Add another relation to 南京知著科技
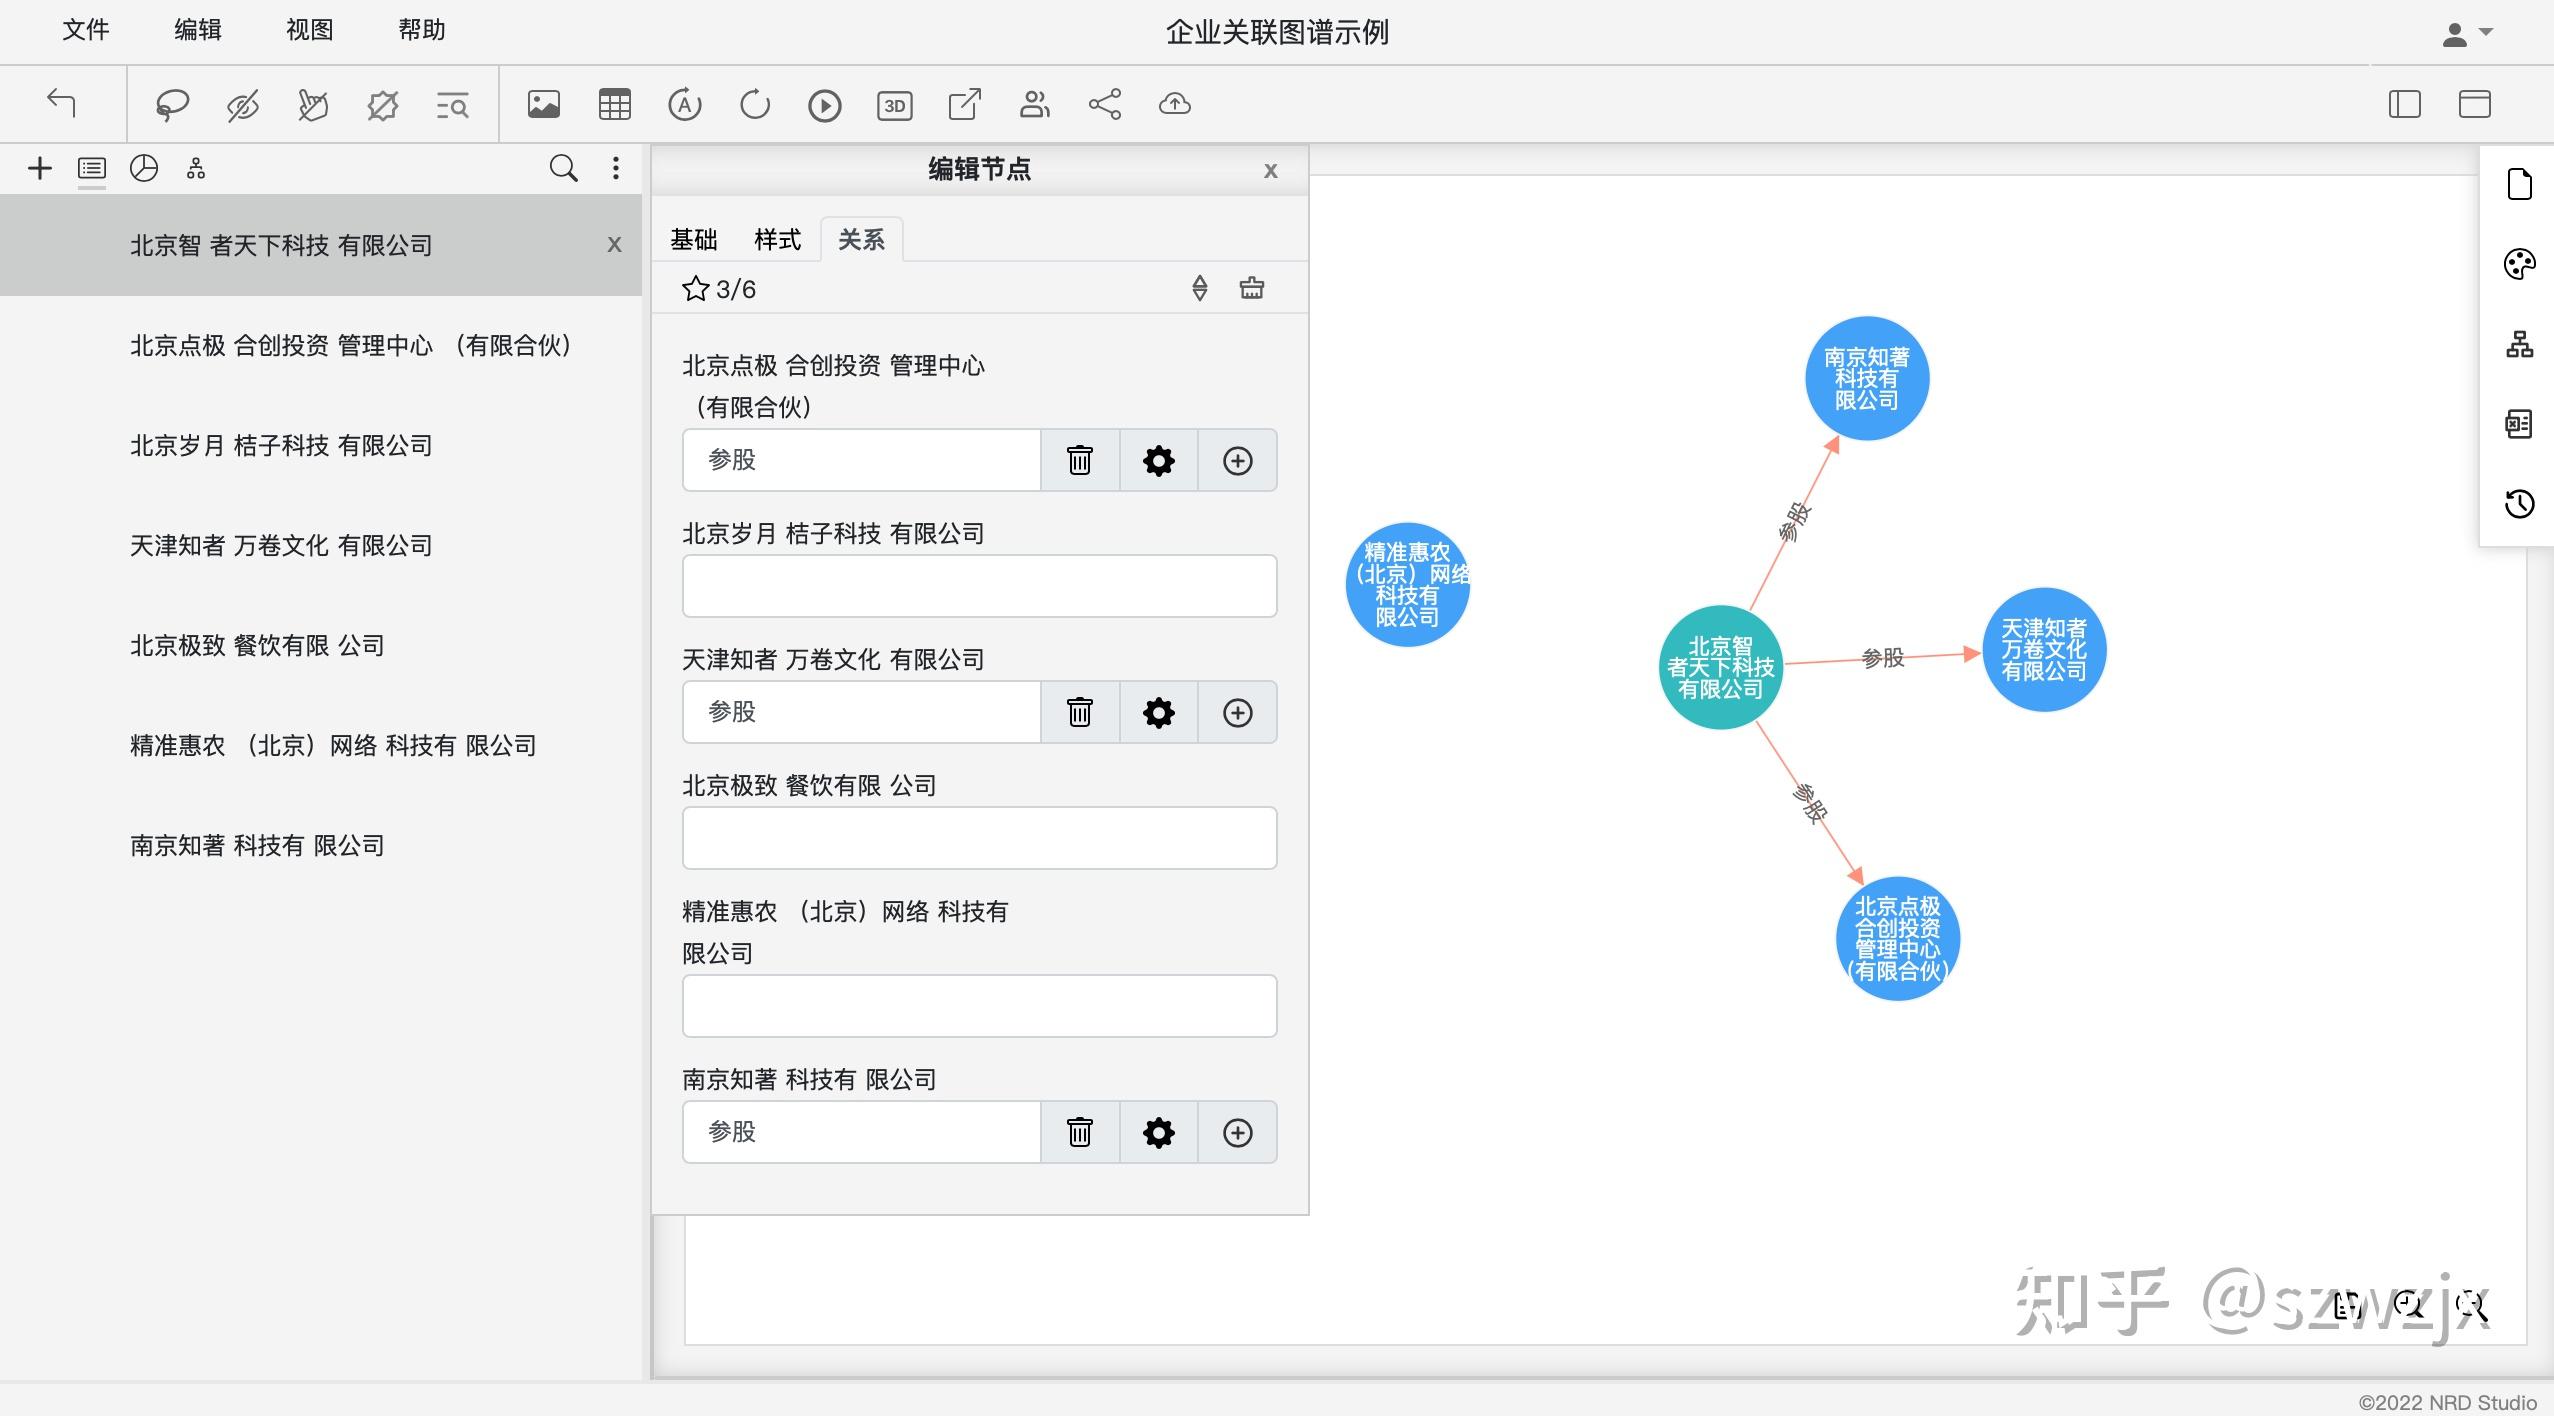 pos(1237,1132)
